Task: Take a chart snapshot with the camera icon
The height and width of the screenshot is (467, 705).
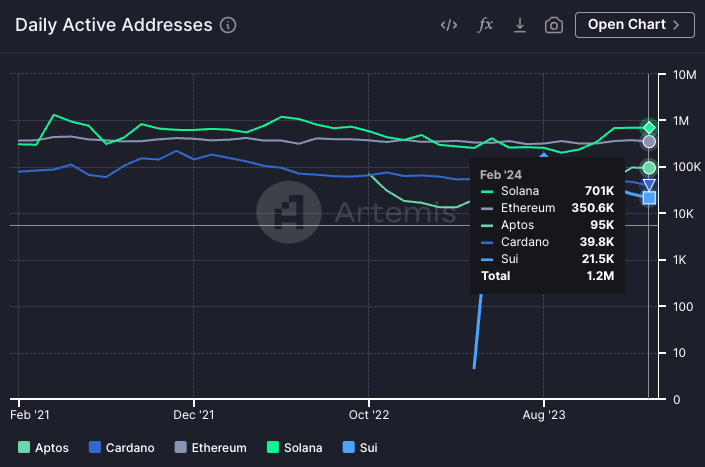Action: (554, 25)
